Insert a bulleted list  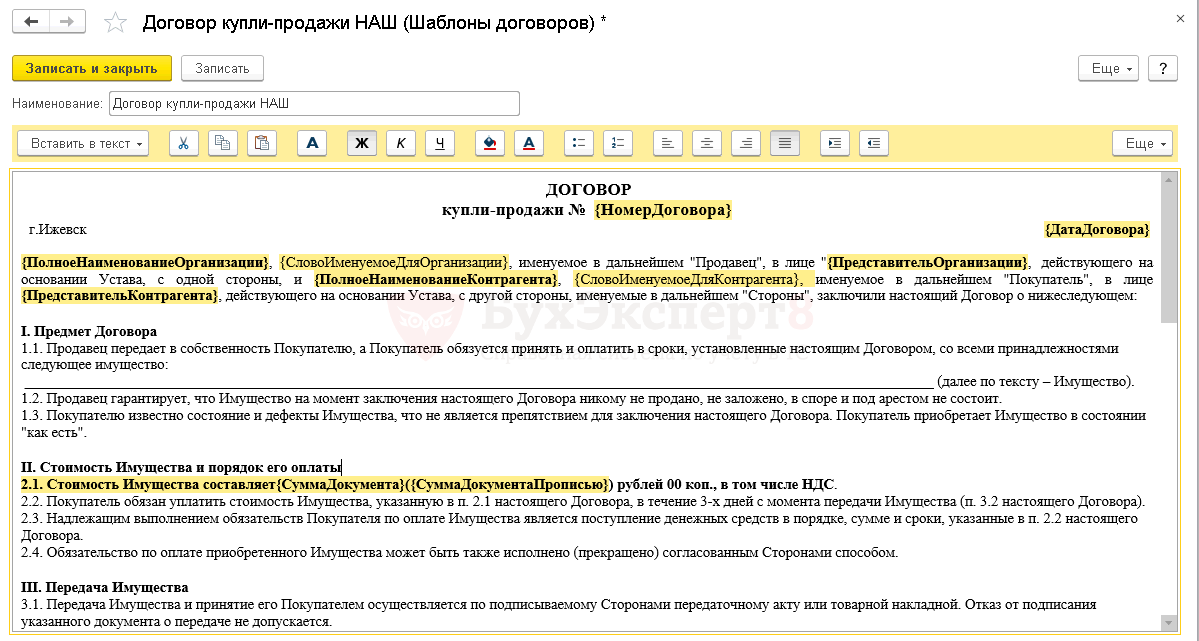point(579,143)
